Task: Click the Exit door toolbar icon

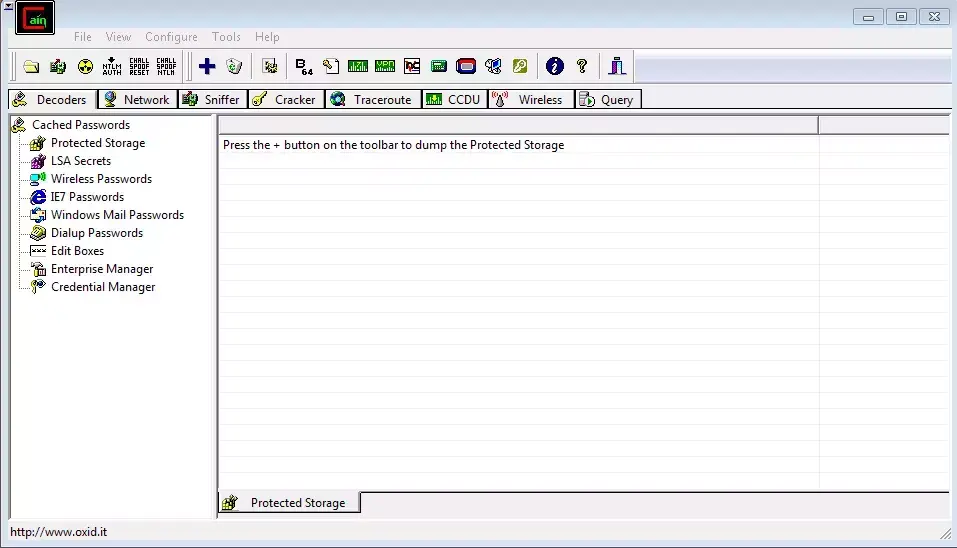Action: pos(617,66)
